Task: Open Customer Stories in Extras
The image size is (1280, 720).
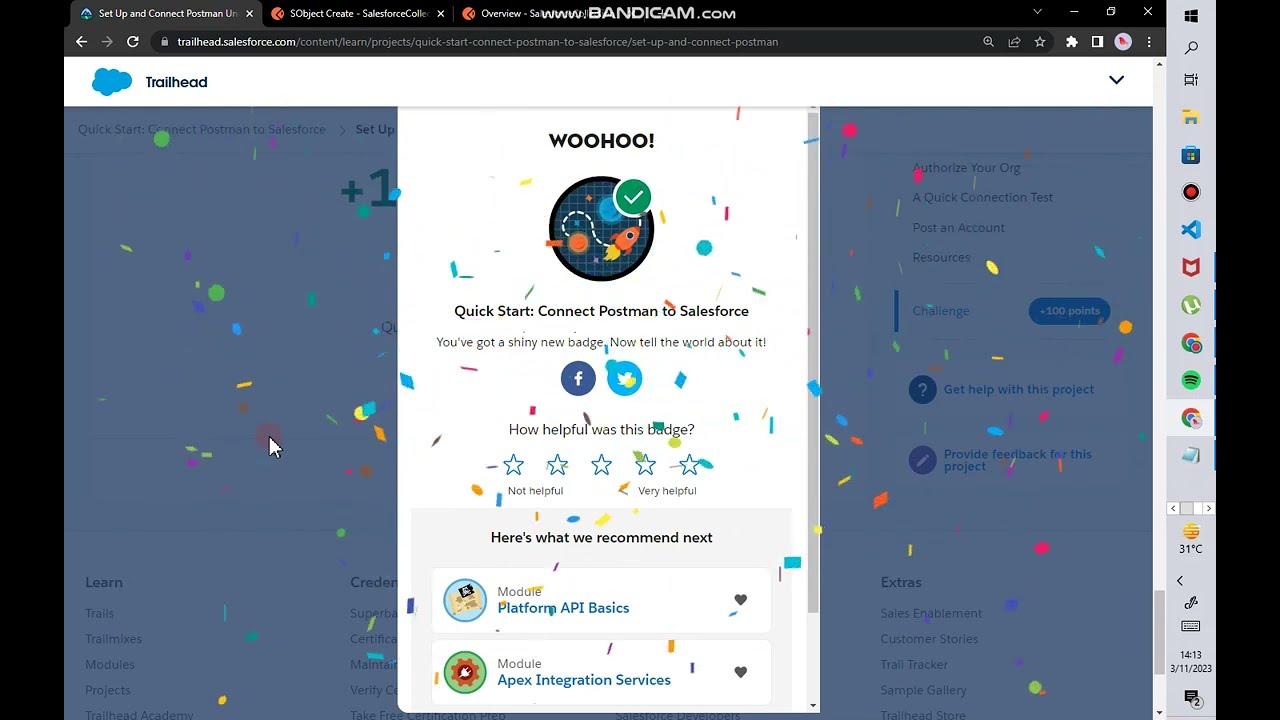Action: (x=929, y=639)
